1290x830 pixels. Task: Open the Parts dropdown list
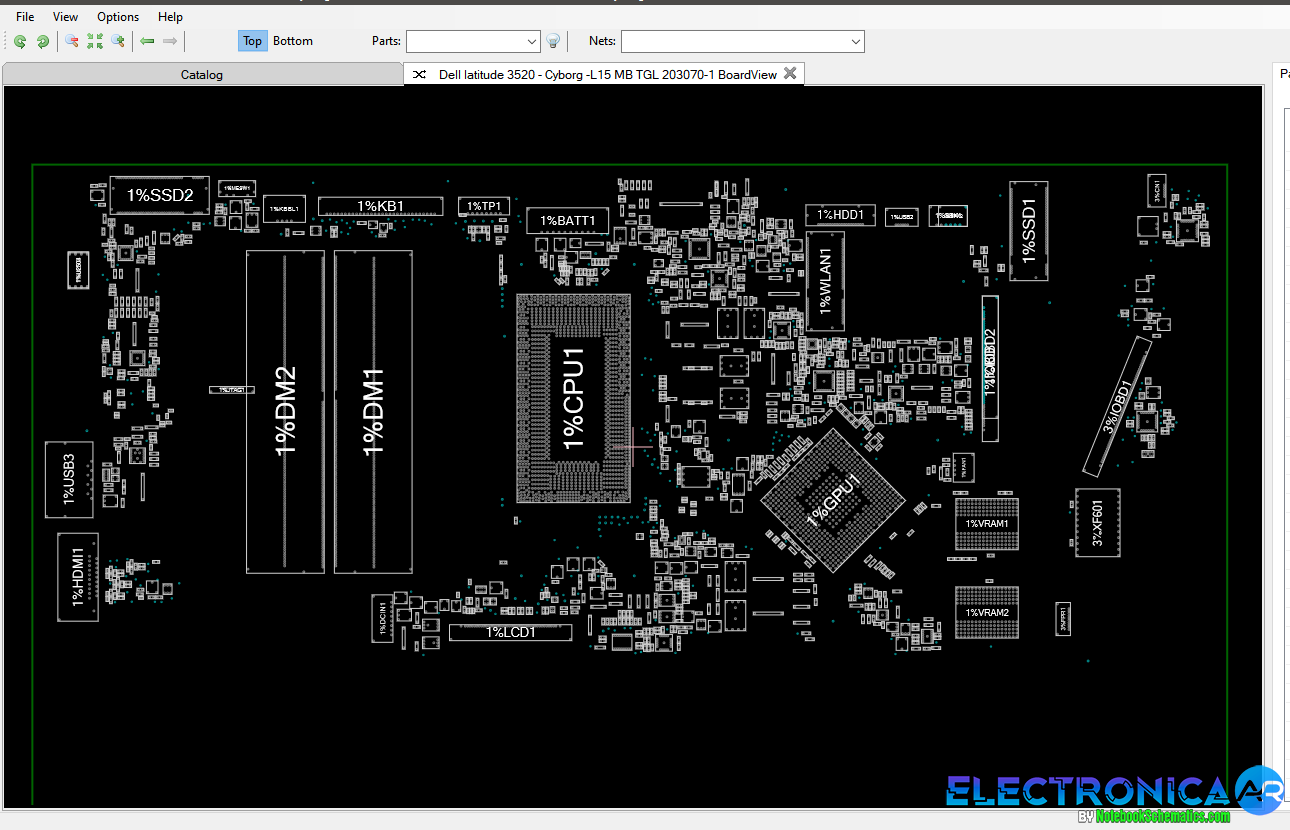click(532, 41)
